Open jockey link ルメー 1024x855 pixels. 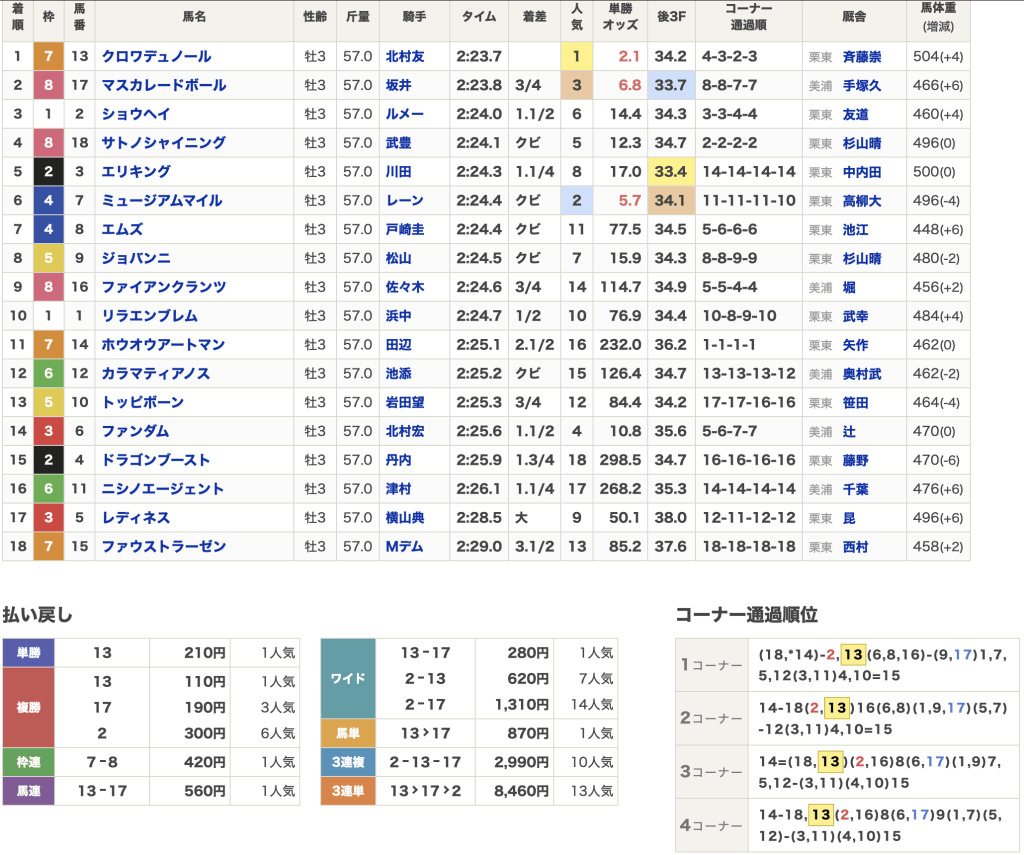[405, 114]
